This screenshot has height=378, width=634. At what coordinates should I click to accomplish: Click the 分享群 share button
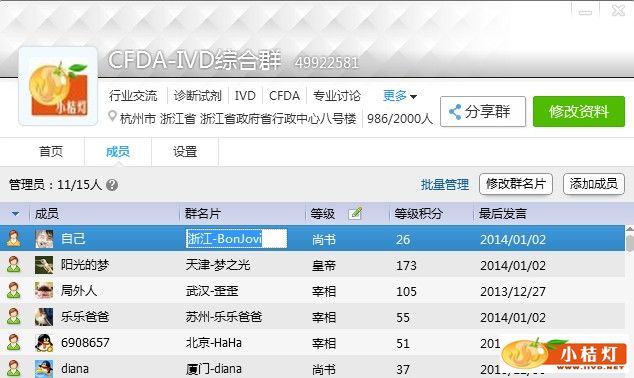[x=483, y=111]
